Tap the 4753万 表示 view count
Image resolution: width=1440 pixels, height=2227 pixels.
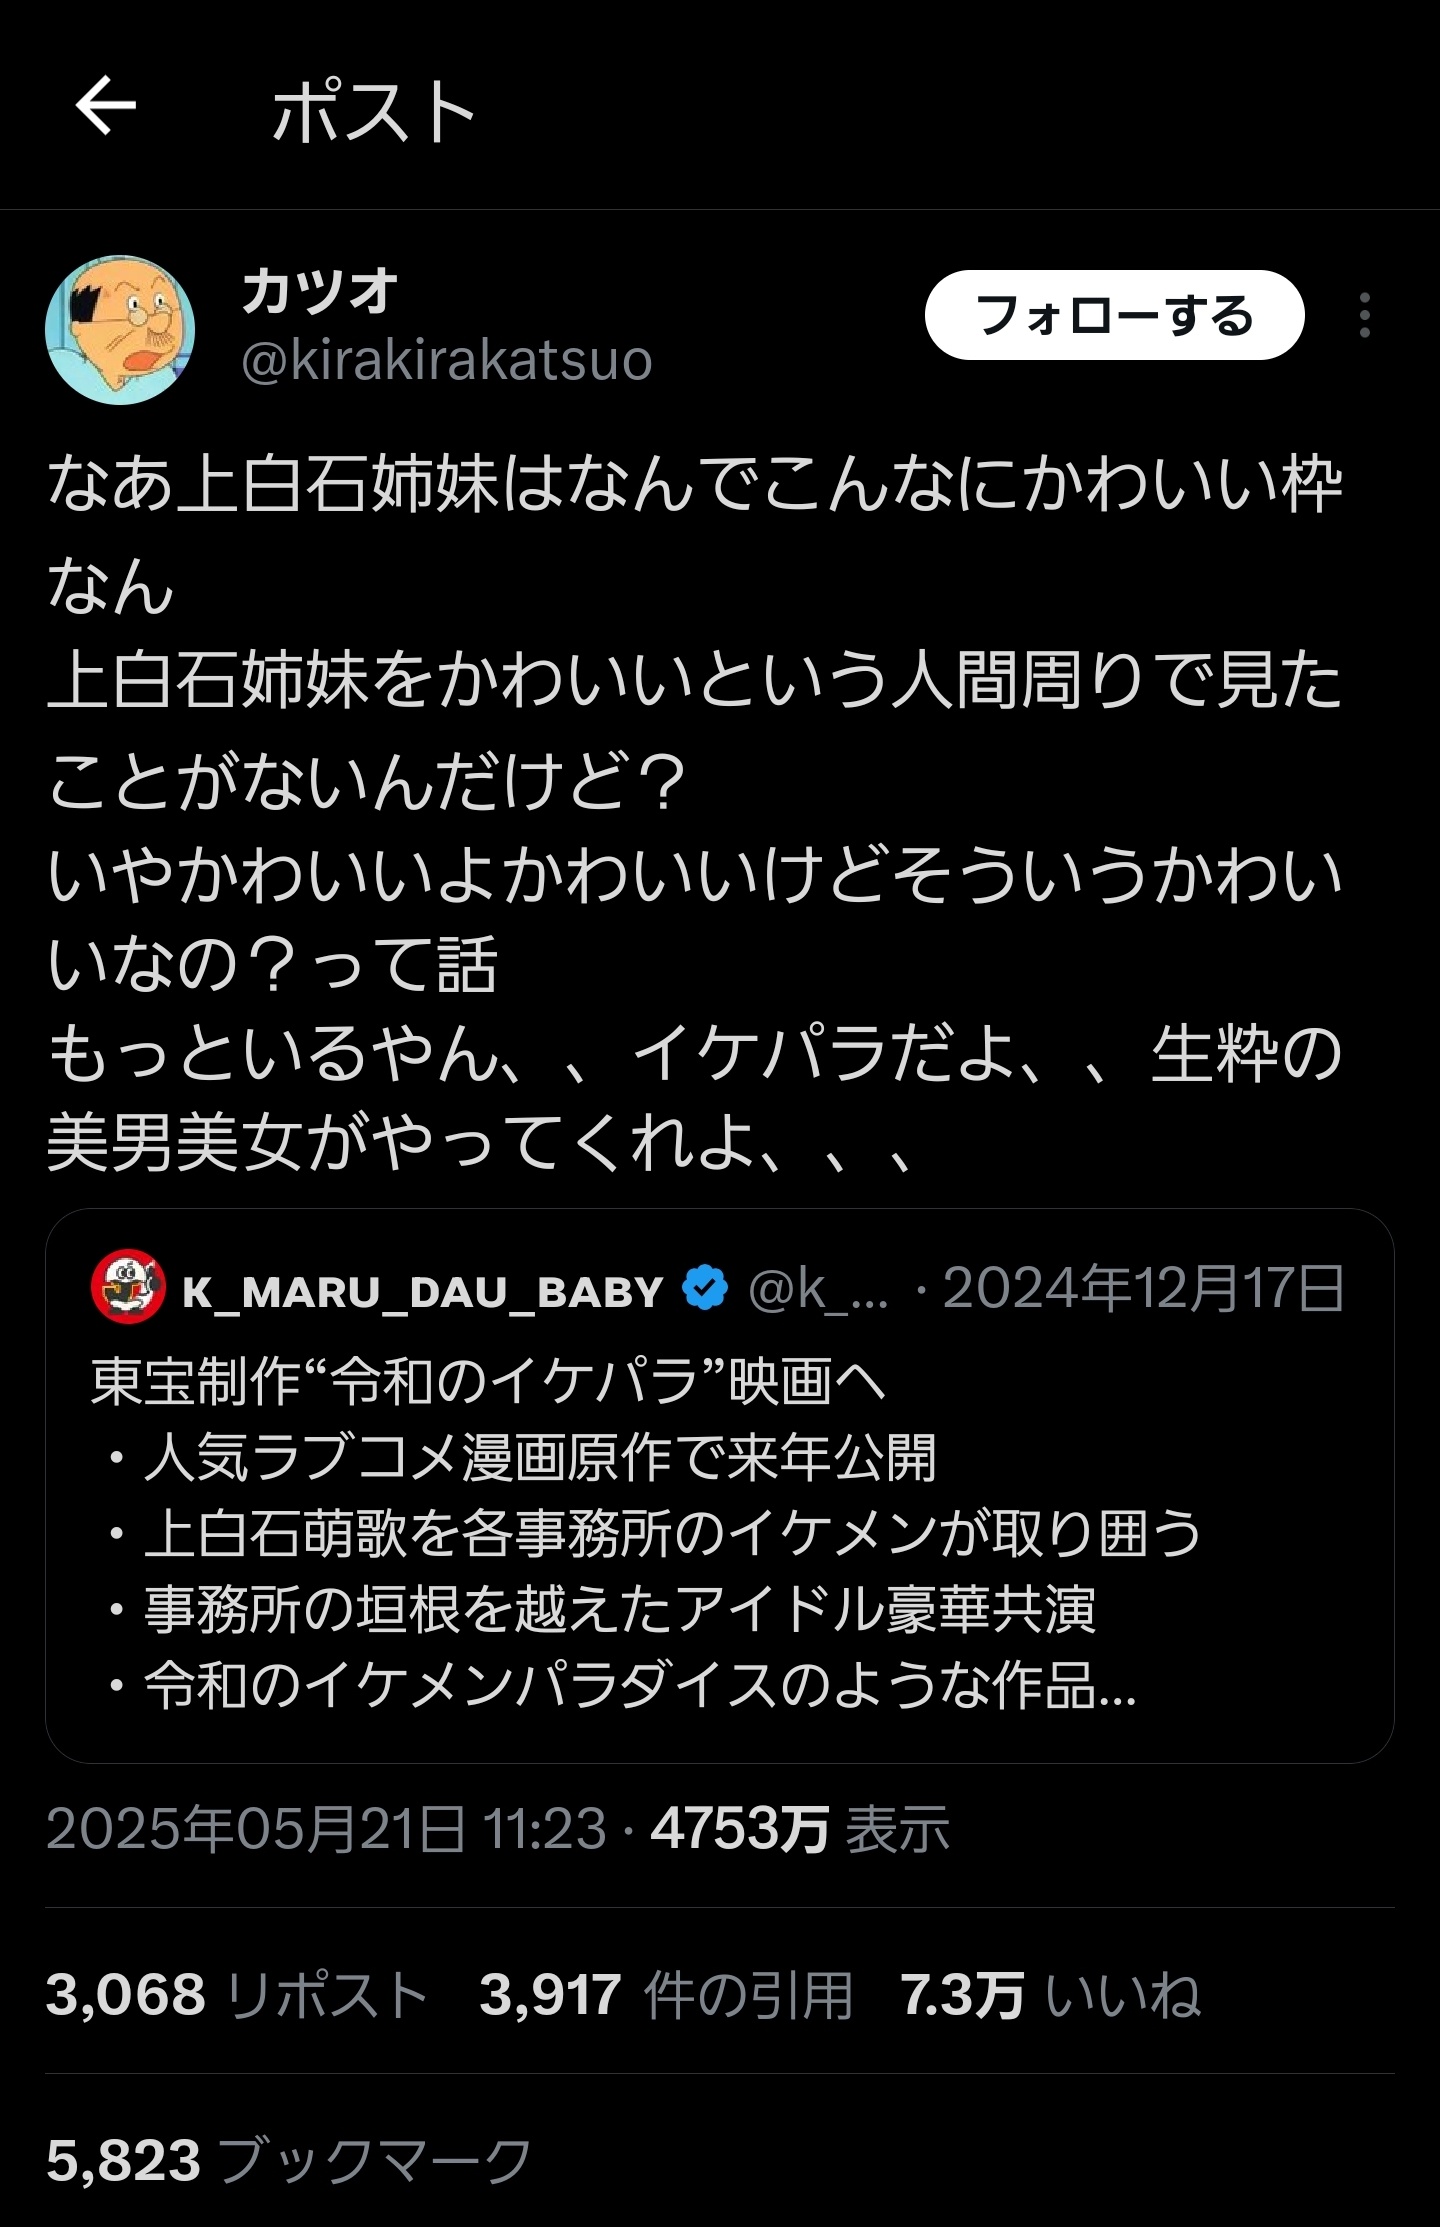coord(800,1828)
